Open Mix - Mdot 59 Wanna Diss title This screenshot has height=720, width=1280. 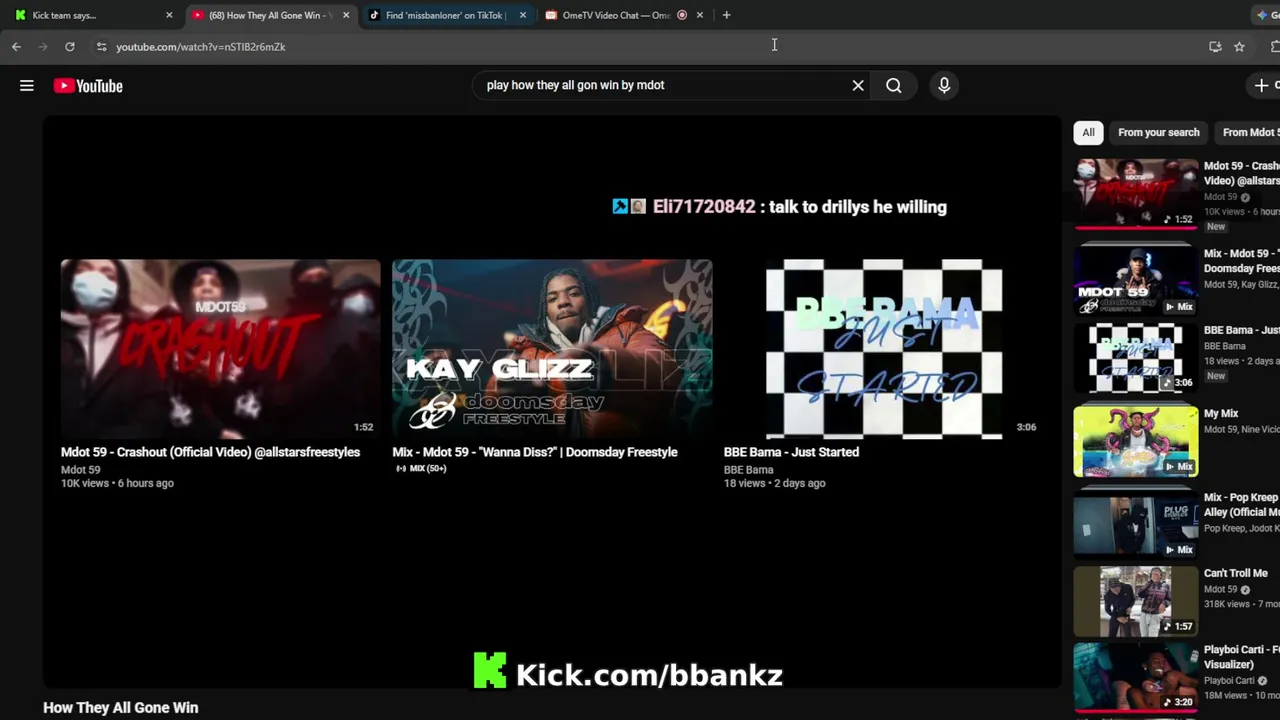click(535, 452)
